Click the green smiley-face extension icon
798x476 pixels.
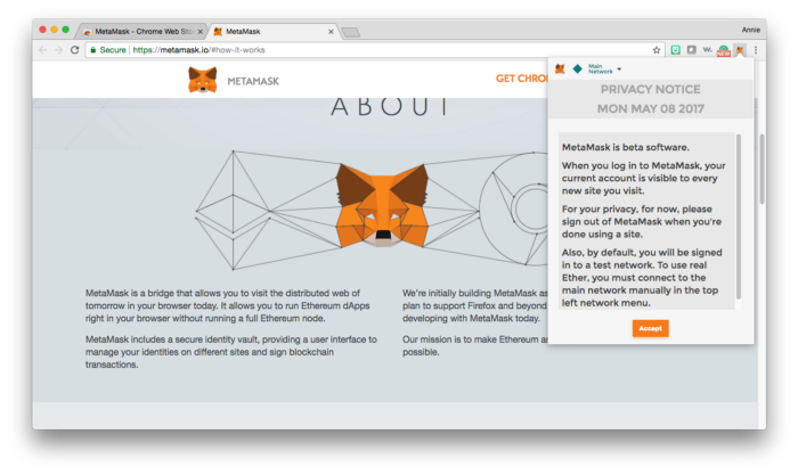[675, 50]
